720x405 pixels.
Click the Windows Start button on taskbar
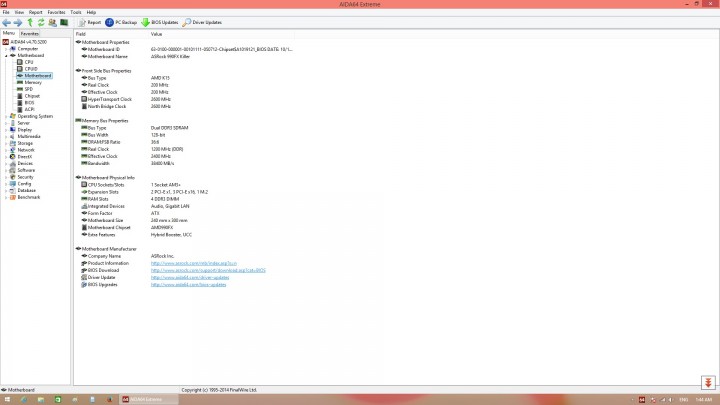pos(7,399)
